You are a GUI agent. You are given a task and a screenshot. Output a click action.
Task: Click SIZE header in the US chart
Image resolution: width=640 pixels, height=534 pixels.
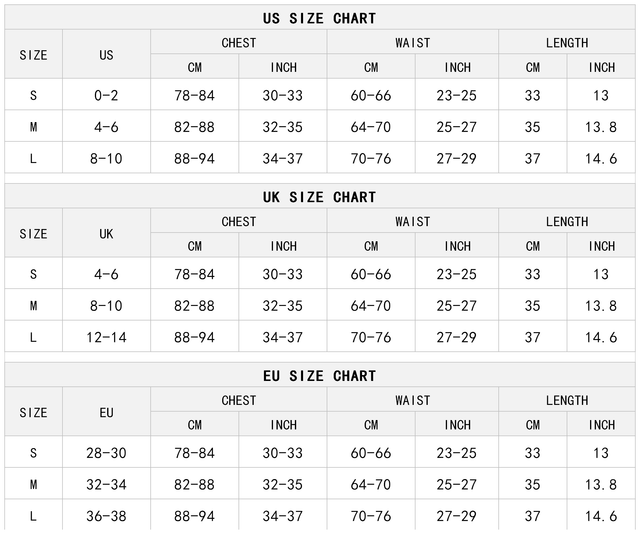pyautogui.click(x=33, y=55)
